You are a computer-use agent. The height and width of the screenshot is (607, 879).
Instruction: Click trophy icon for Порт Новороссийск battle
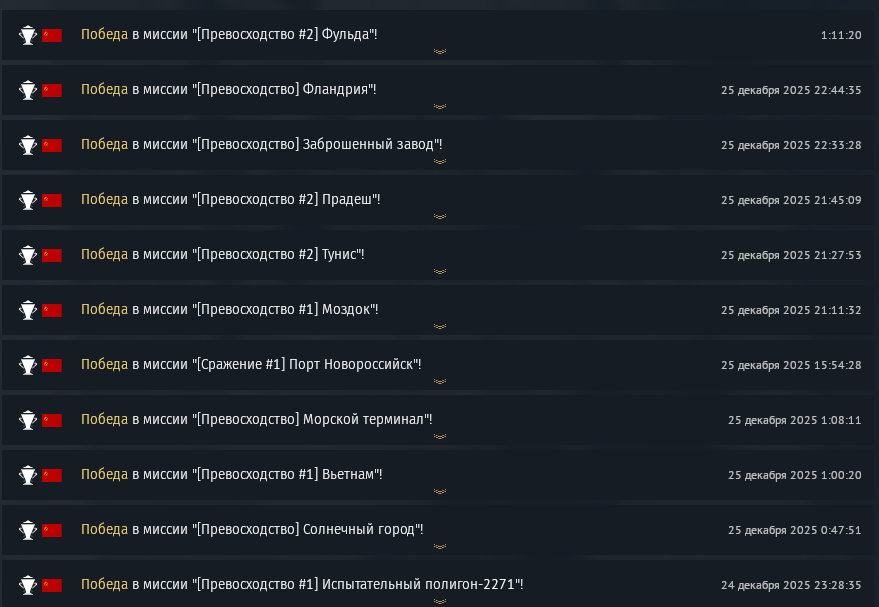28,365
